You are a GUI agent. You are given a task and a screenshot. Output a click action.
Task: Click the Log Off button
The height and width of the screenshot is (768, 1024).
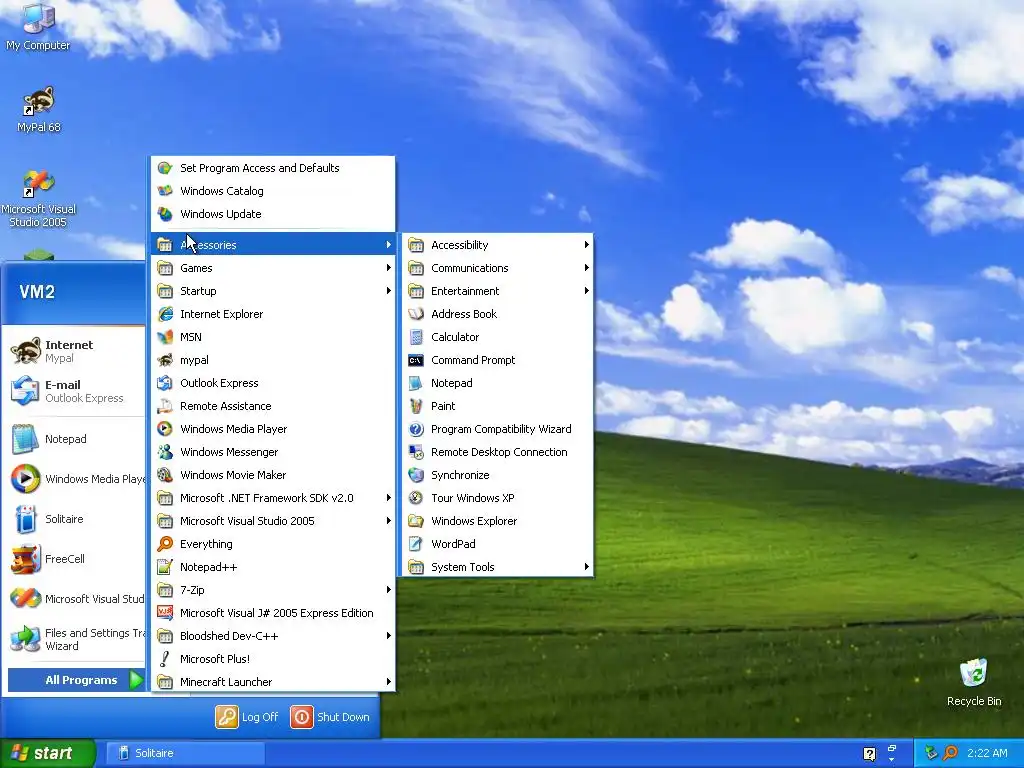tap(248, 717)
